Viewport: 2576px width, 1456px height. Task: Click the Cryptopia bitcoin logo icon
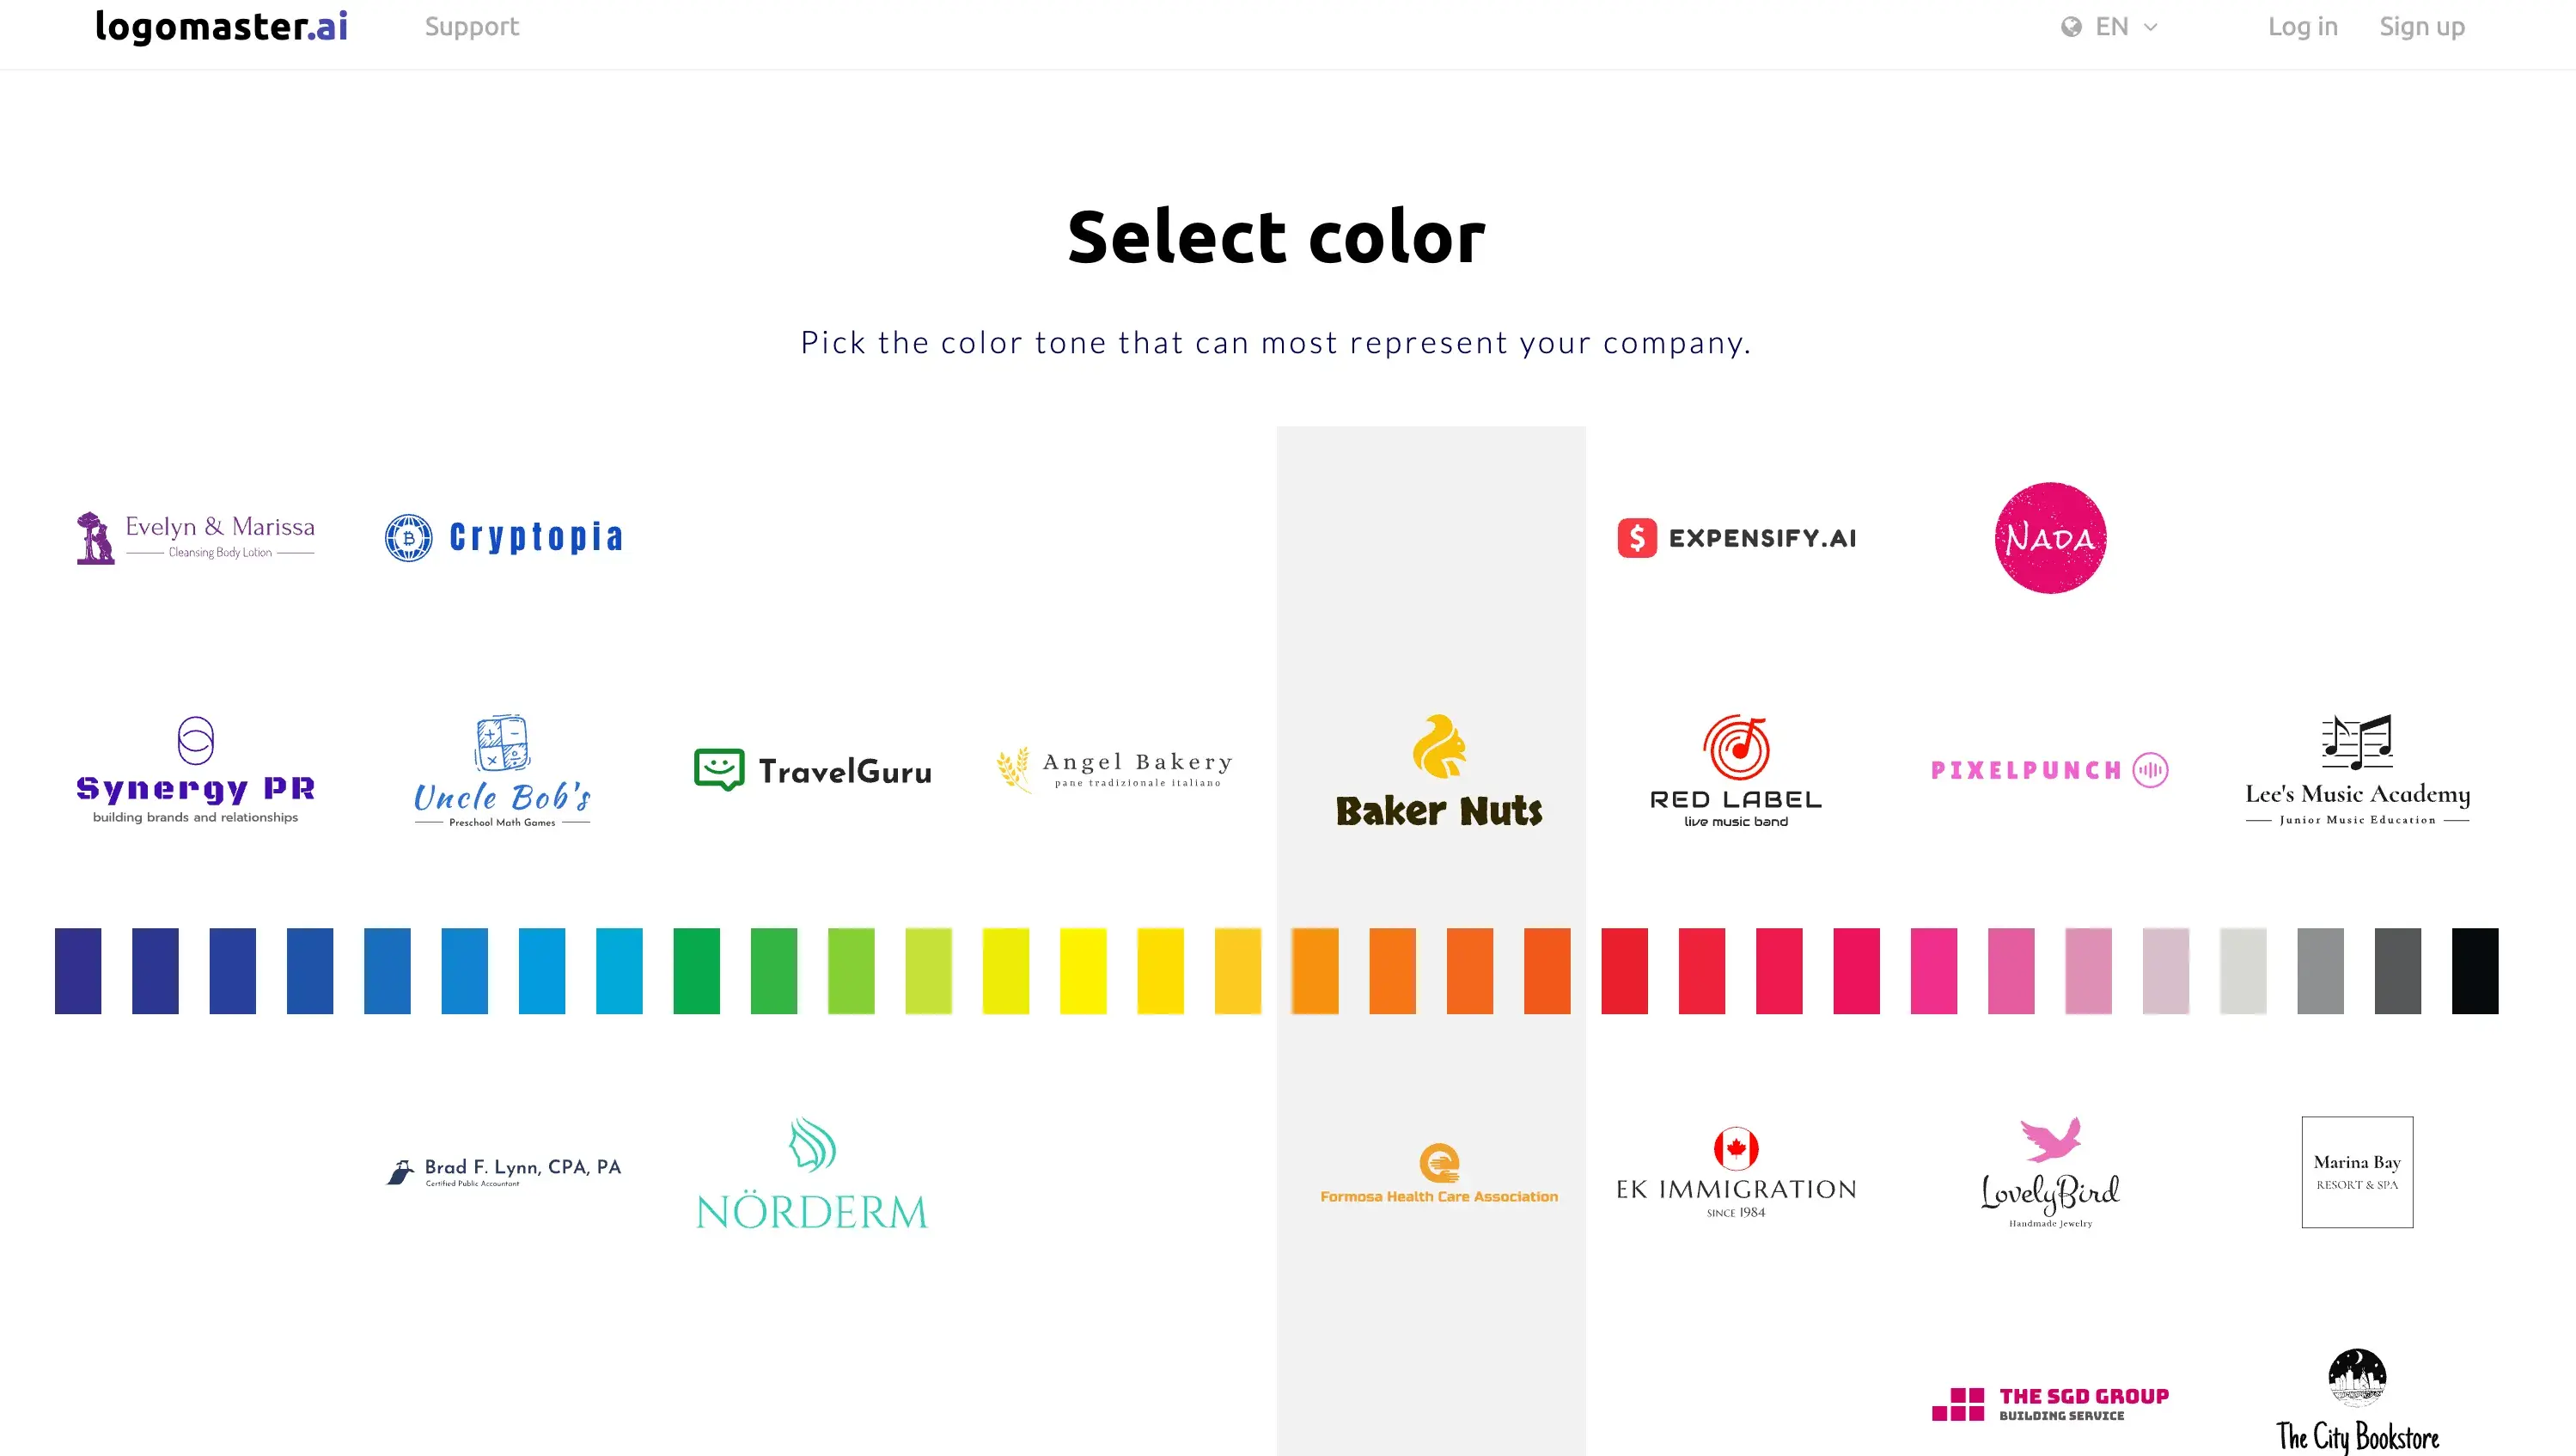(408, 538)
